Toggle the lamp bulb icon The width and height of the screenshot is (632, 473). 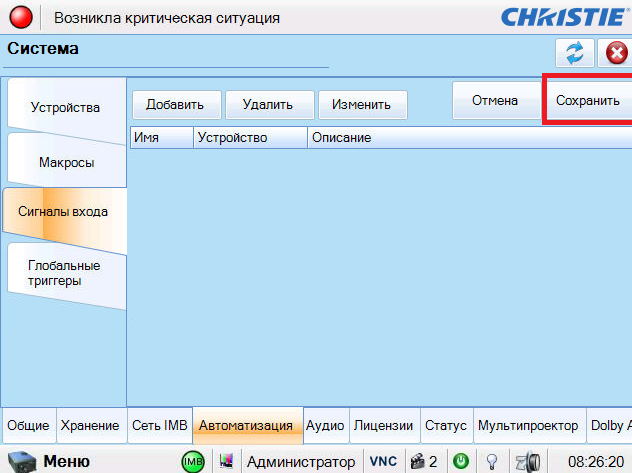(492, 462)
